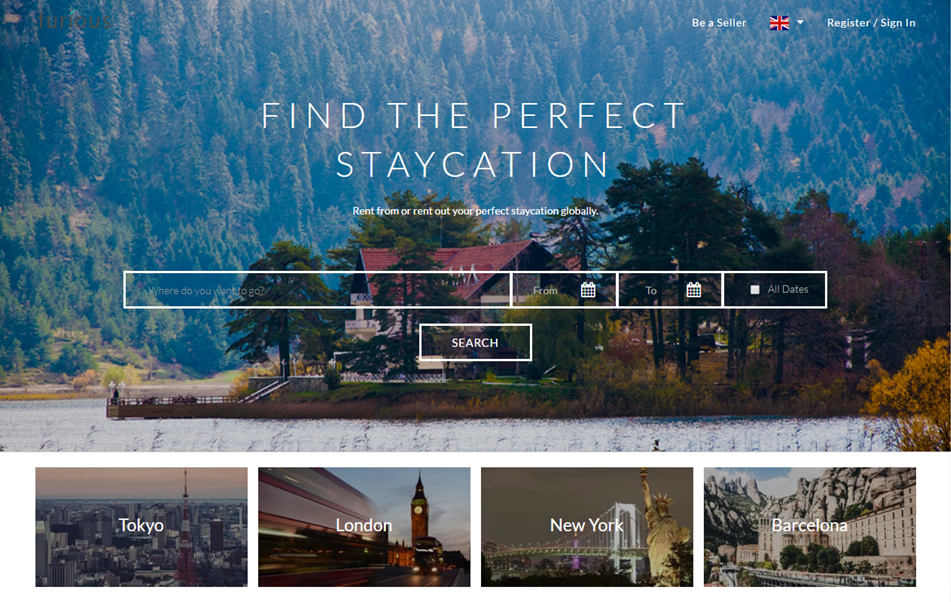Image resolution: width=951 pixels, height=602 pixels.
Task: Focus the 'Where do you want to go?' field
Action: (318, 290)
